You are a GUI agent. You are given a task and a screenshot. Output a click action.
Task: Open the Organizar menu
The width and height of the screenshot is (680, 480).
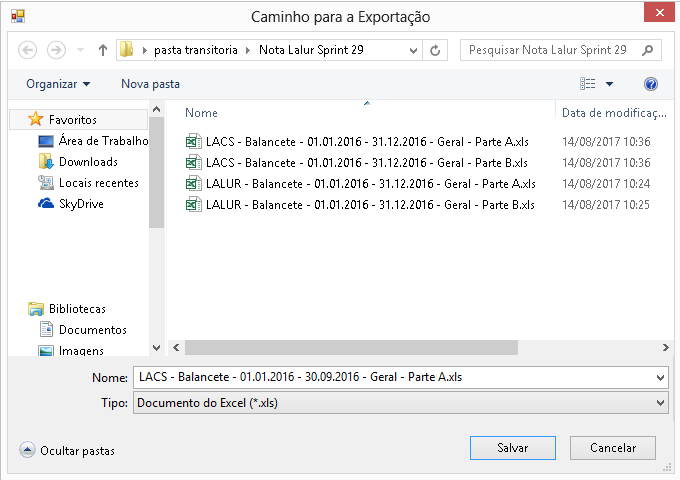58,84
